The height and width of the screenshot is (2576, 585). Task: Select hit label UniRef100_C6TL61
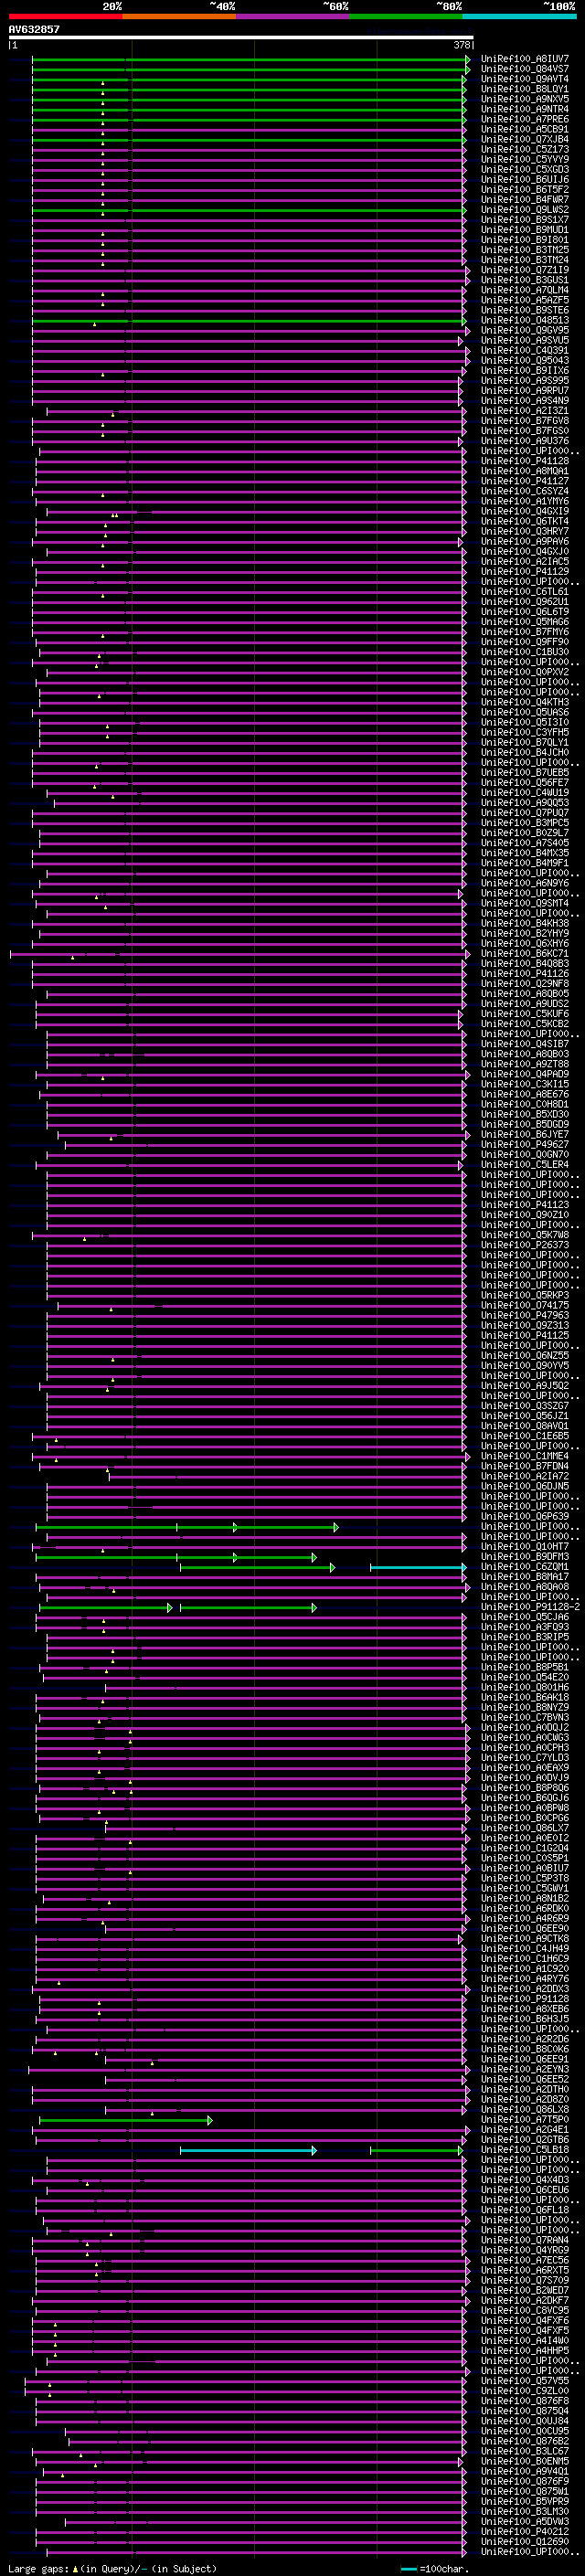pos(525,591)
